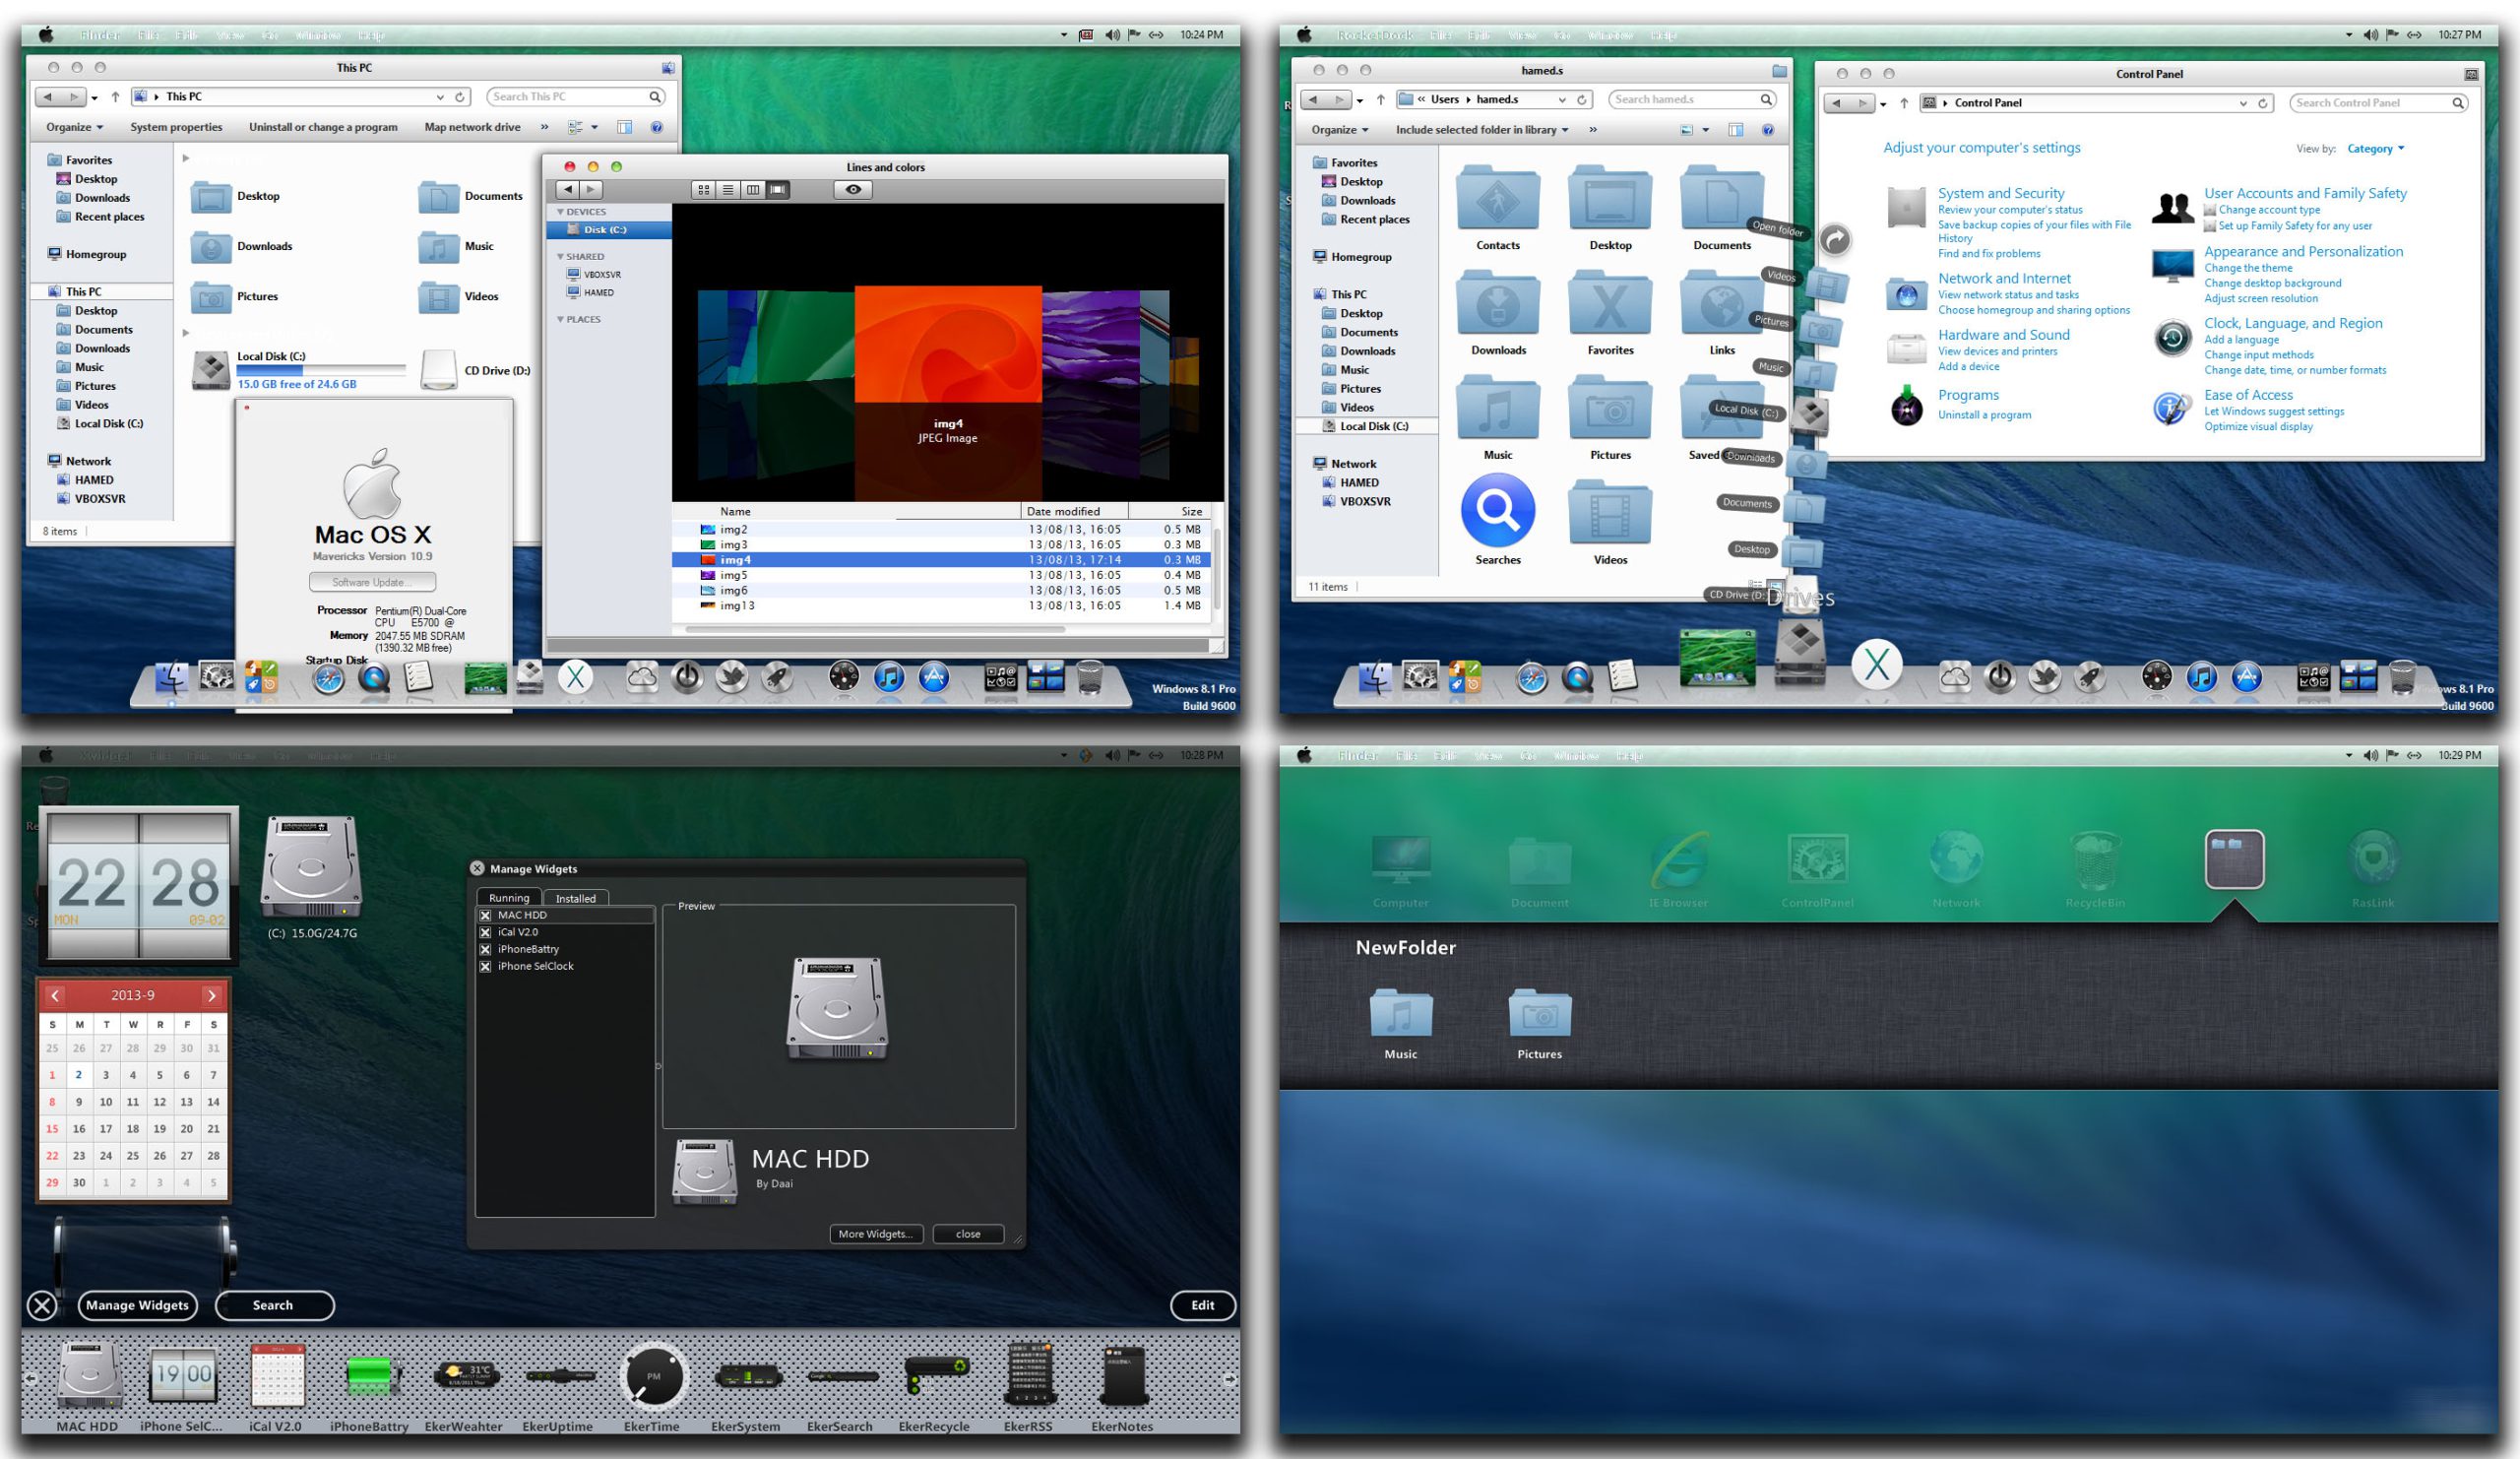Open Map network drive toolbar item

pos(472,127)
